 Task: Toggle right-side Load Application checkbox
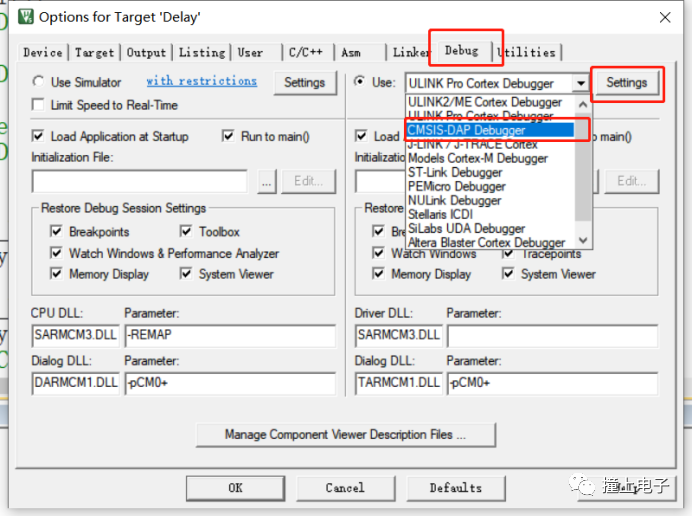(361, 136)
